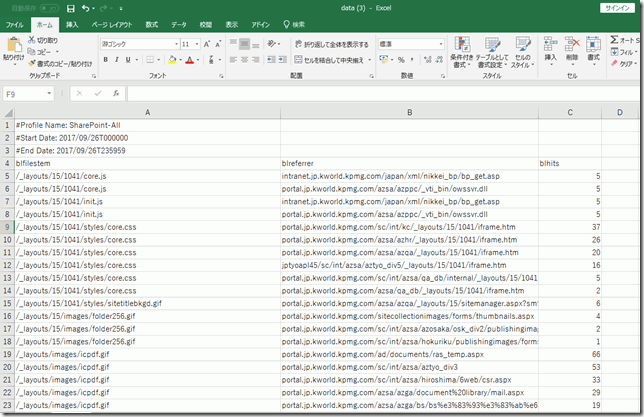The height and width of the screenshot is (417, 644).
Task: Open the number format dropdown
Action: 441,44
